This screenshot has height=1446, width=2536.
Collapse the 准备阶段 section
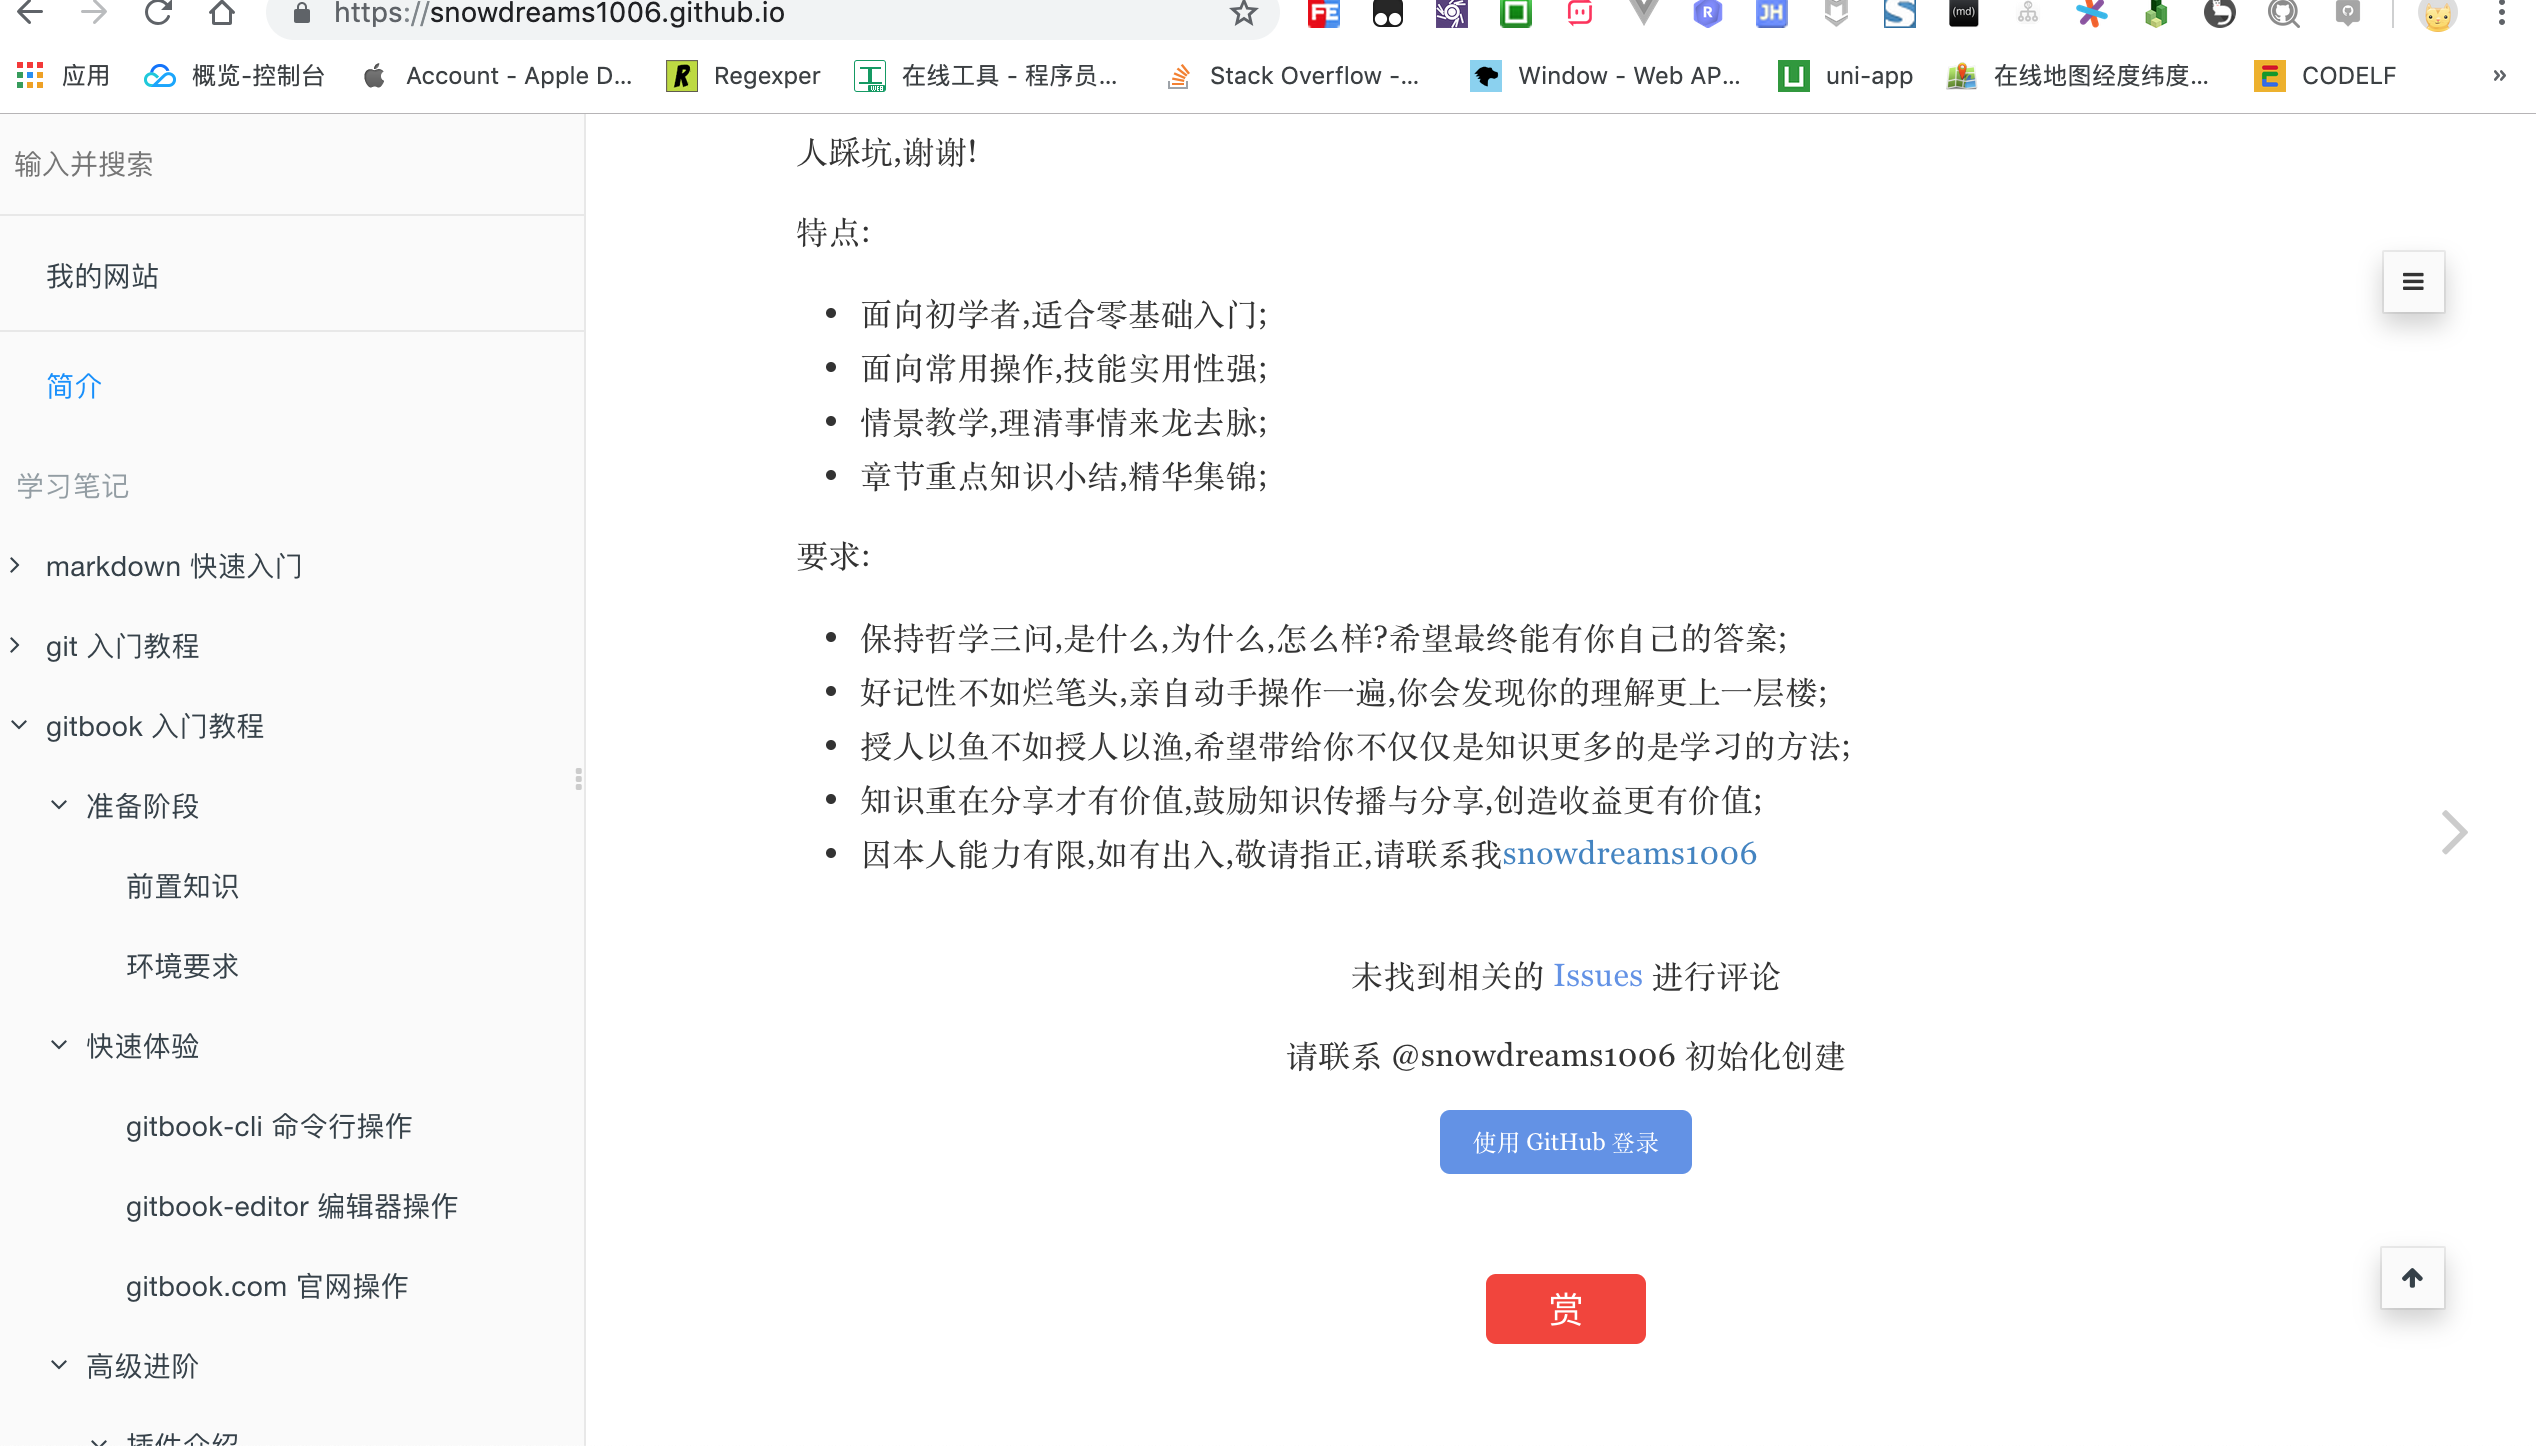click(x=58, y=805)
